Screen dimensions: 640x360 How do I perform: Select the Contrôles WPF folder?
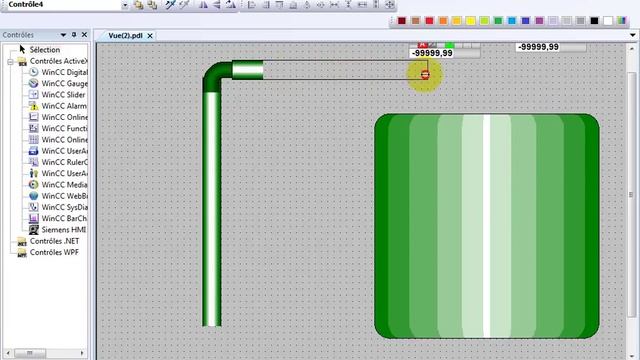[x=48, y=252]
